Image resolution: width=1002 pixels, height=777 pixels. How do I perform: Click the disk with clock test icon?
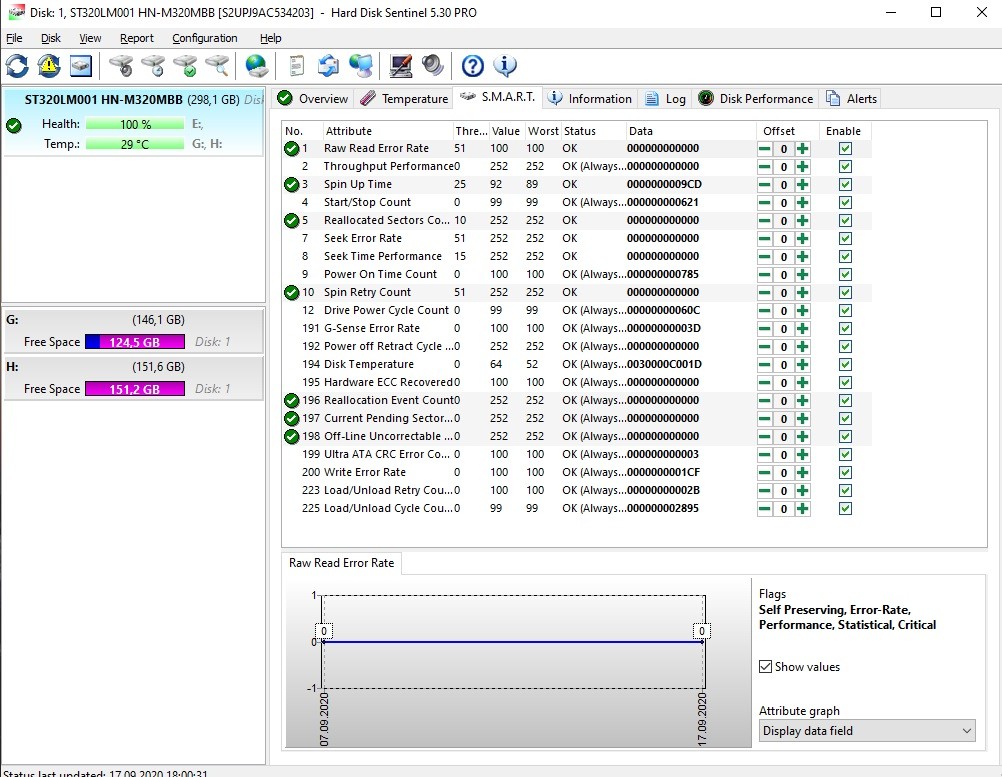click(153, 66)
